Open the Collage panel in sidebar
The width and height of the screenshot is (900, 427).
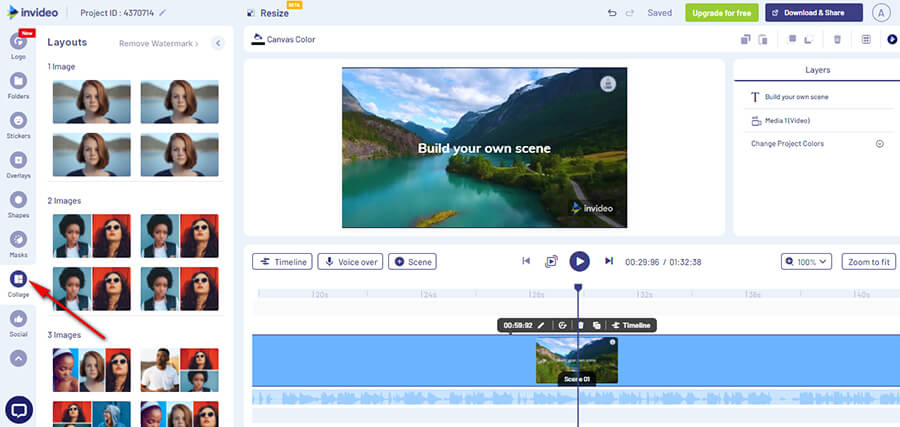18,279
